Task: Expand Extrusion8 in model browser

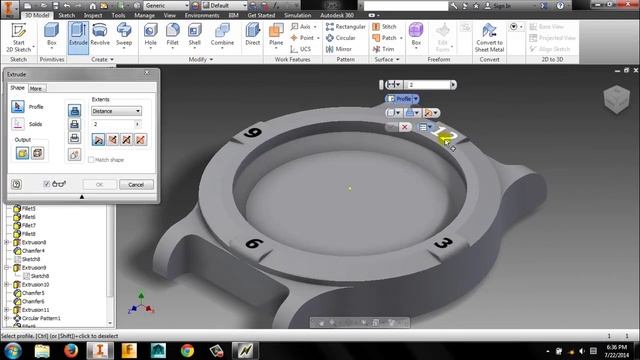Action: pyautogui.click(x=7, y=242)
